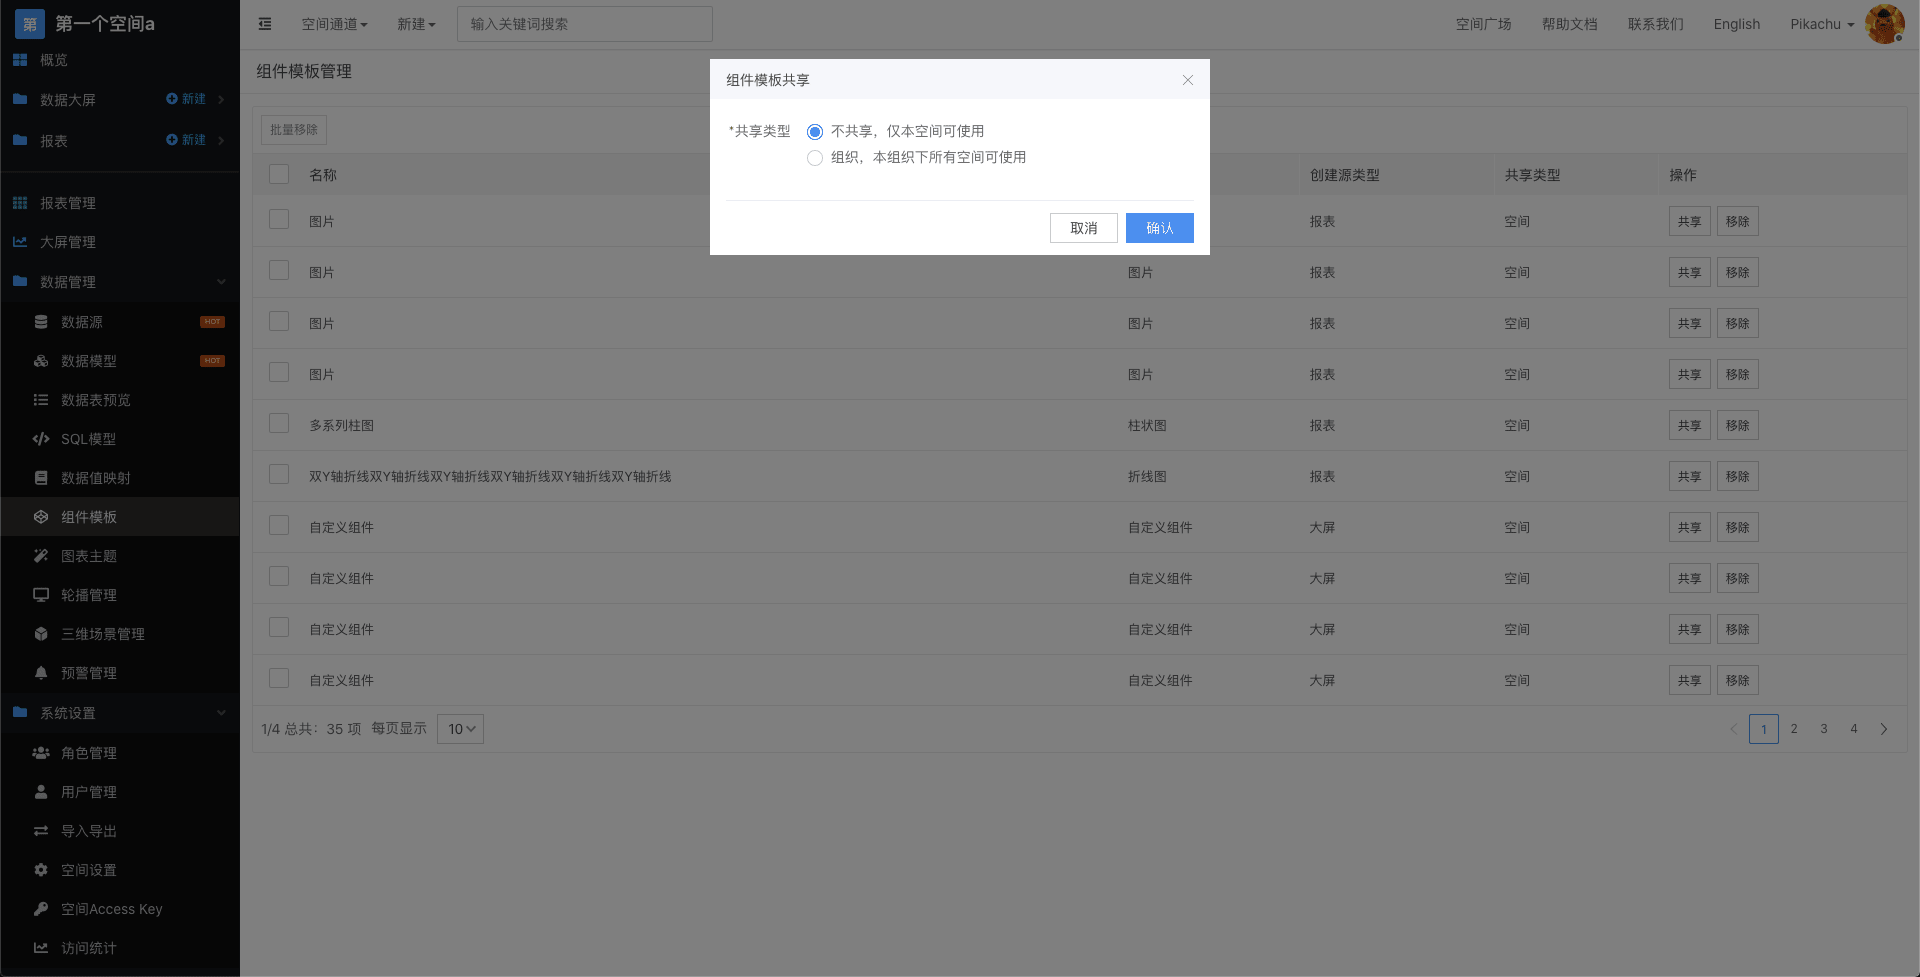Image resolution: width=1920 pixels, height=977 pixels.
Task: Select the 组织，本组织下所有空间可使用 radio option
Action: click(815, 158)
